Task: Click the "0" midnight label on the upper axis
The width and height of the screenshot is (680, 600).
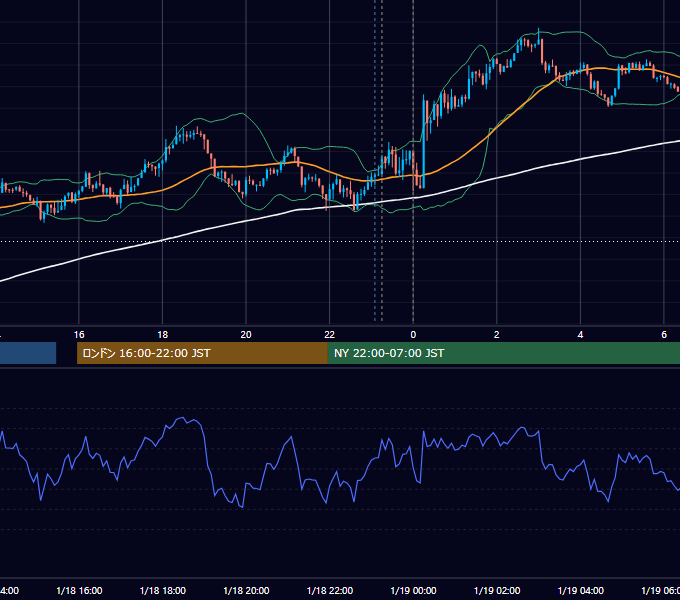Action: click(x=413, y=334)
